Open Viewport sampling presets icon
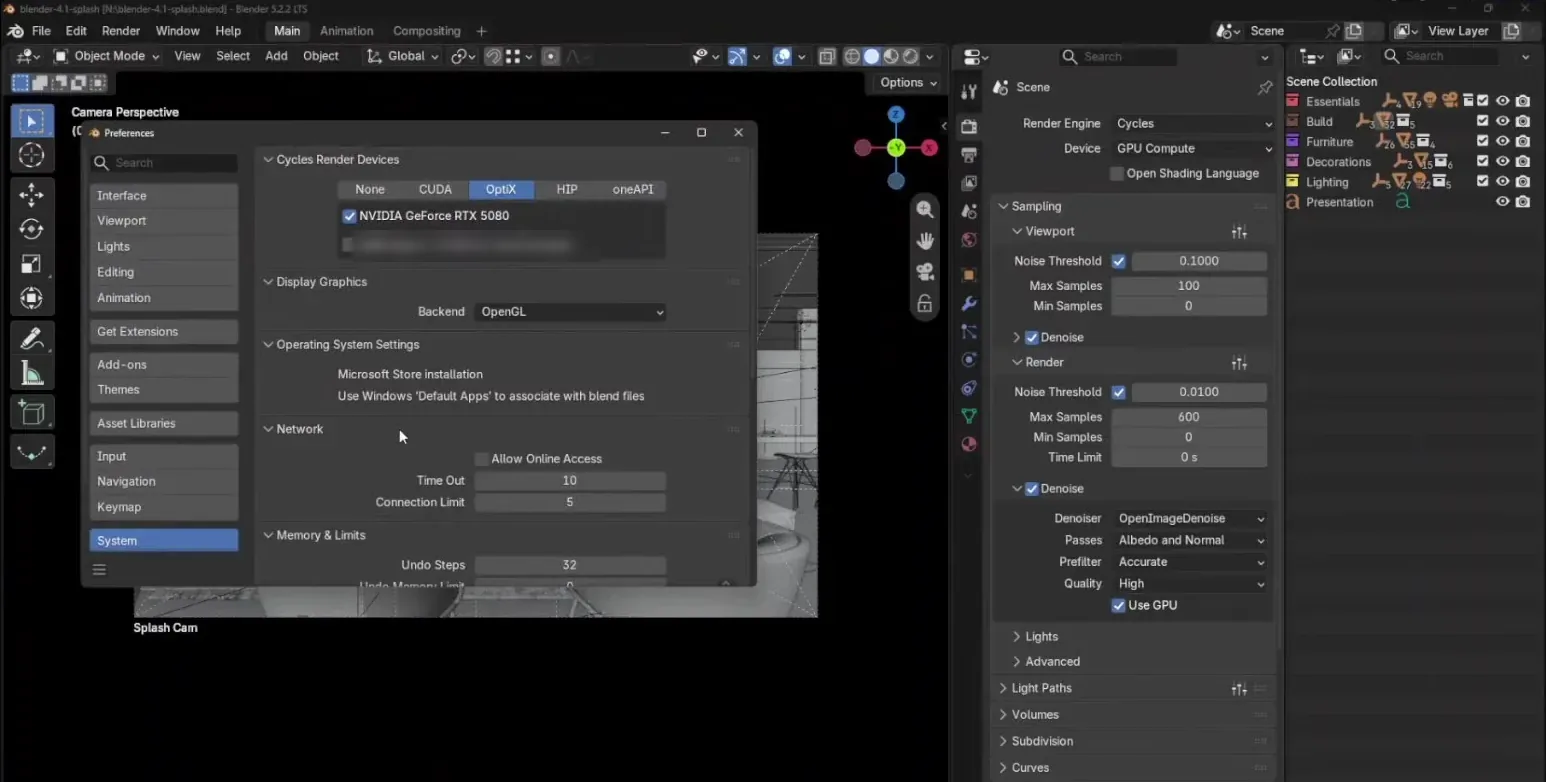The image size is (1546, 782). [1239, 232]
